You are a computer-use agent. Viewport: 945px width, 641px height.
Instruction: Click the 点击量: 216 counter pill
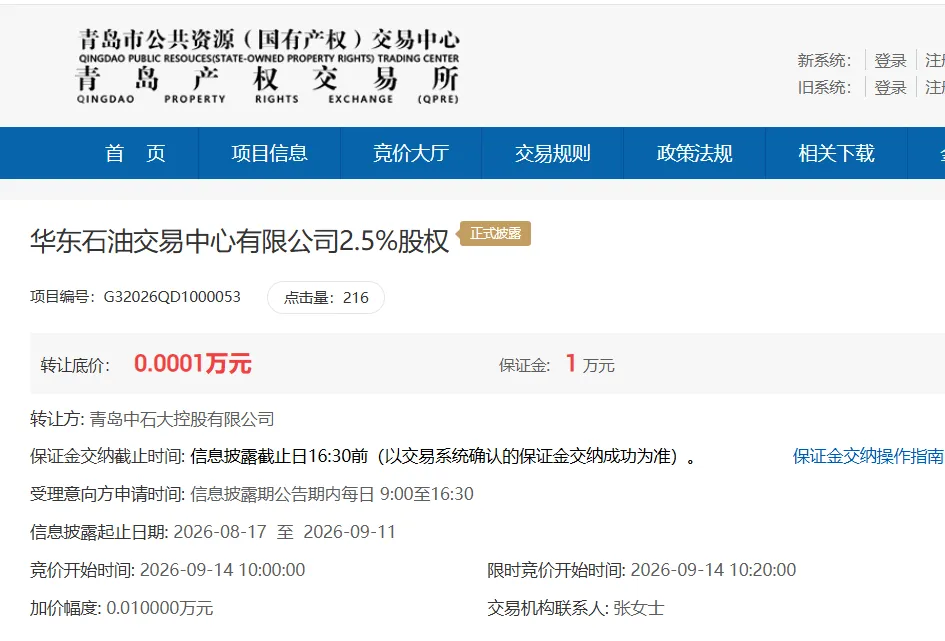coord(326,298)
